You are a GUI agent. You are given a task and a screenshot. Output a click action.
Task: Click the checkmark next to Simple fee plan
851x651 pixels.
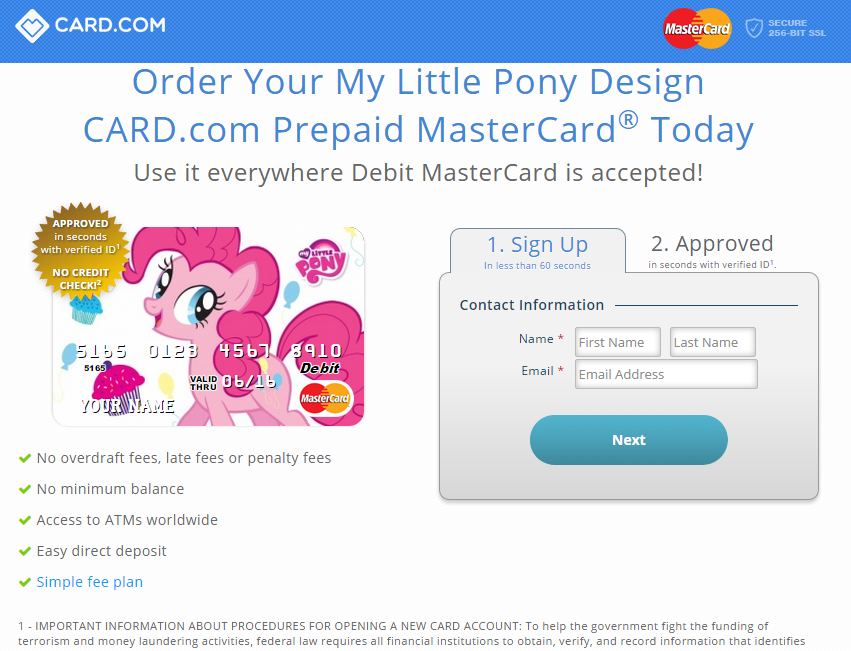[x=25, y=582]
